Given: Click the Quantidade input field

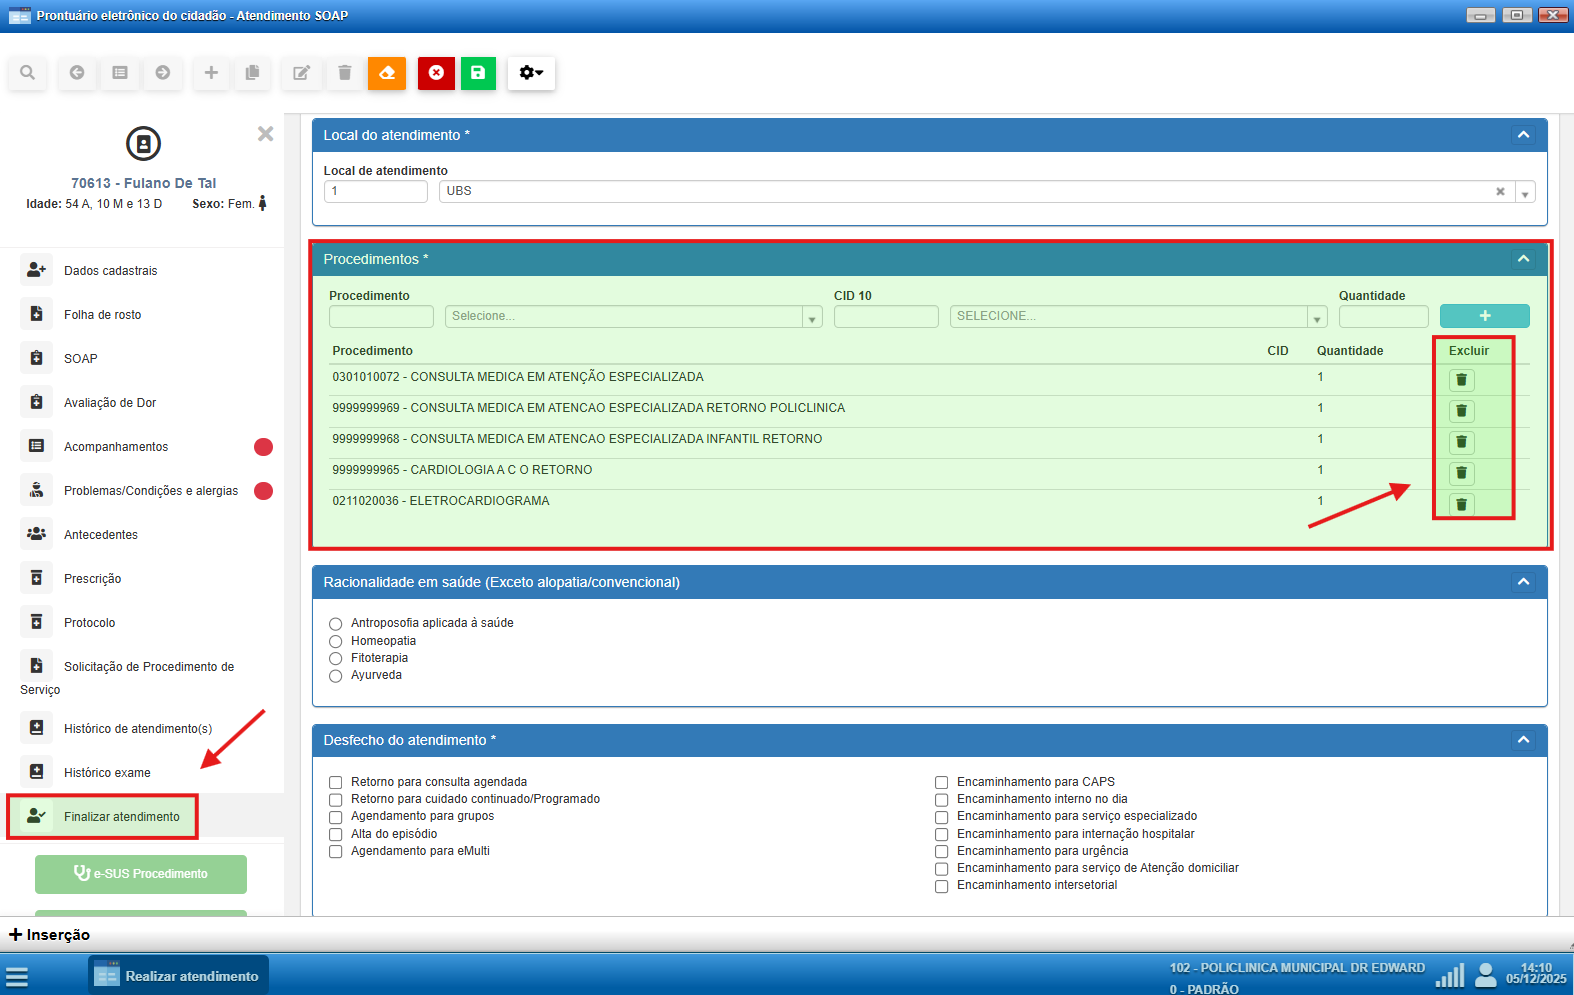Looking at the screenshot, I should point(1383,317).
